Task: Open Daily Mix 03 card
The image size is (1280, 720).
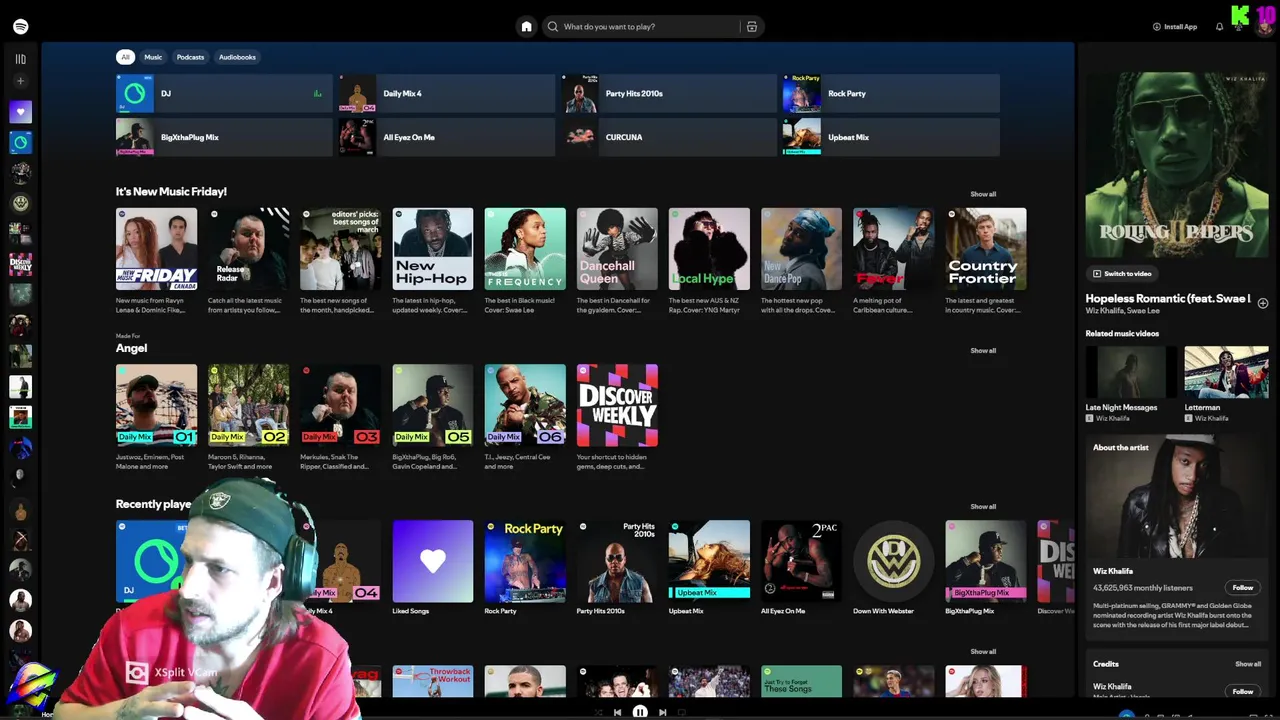Action: [x=340, y=405]
